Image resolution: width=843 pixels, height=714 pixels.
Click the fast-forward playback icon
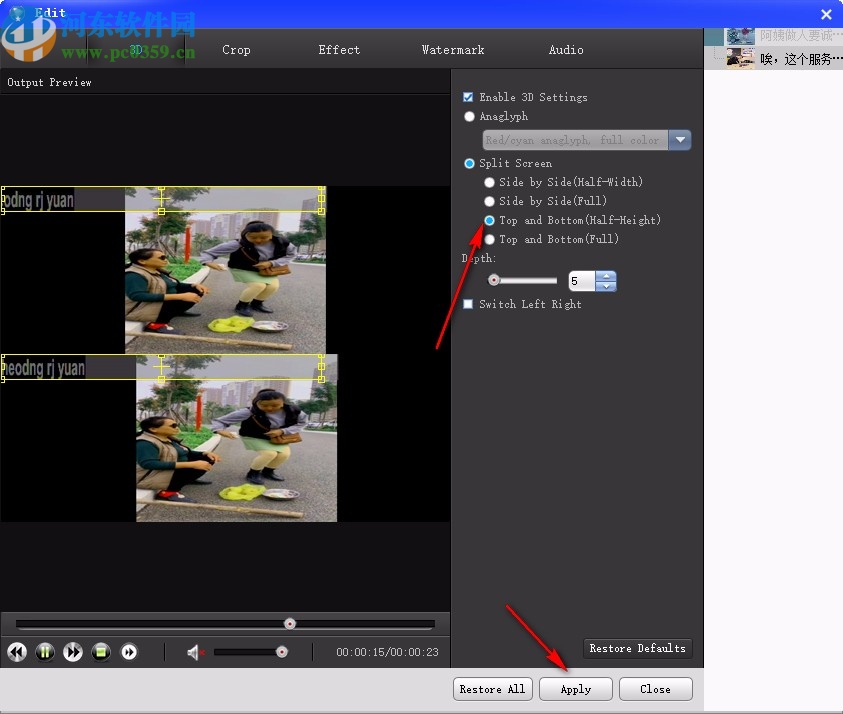73,652
